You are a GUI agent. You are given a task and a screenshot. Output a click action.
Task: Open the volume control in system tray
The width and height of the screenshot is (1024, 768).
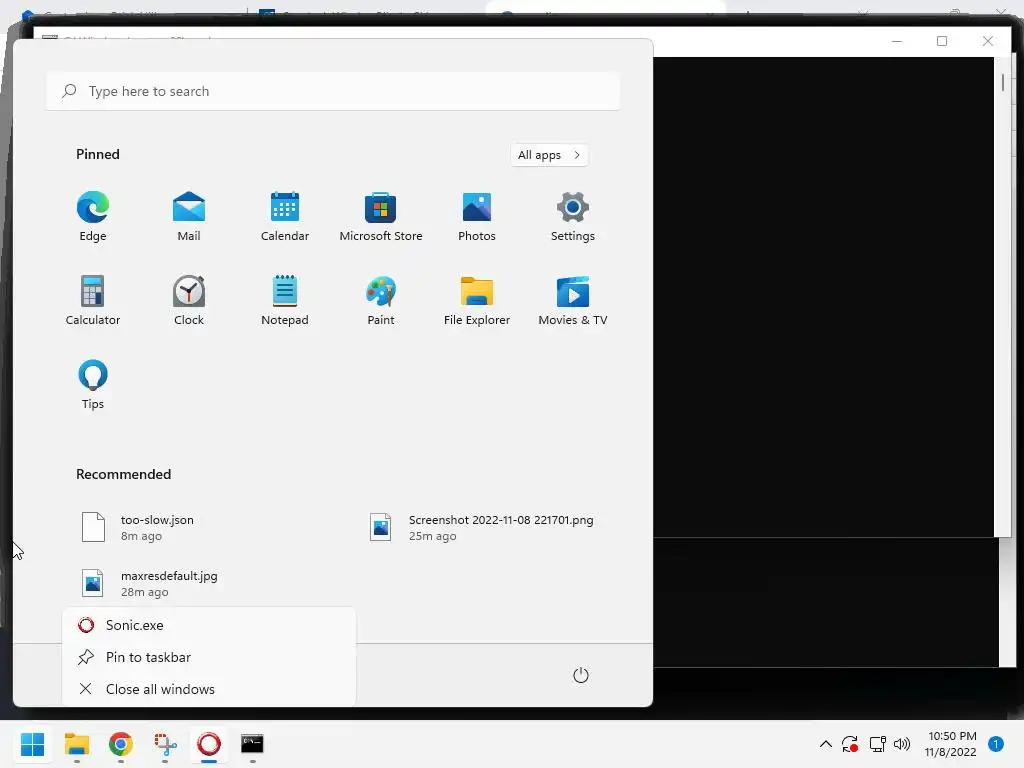tap(902, 744)
